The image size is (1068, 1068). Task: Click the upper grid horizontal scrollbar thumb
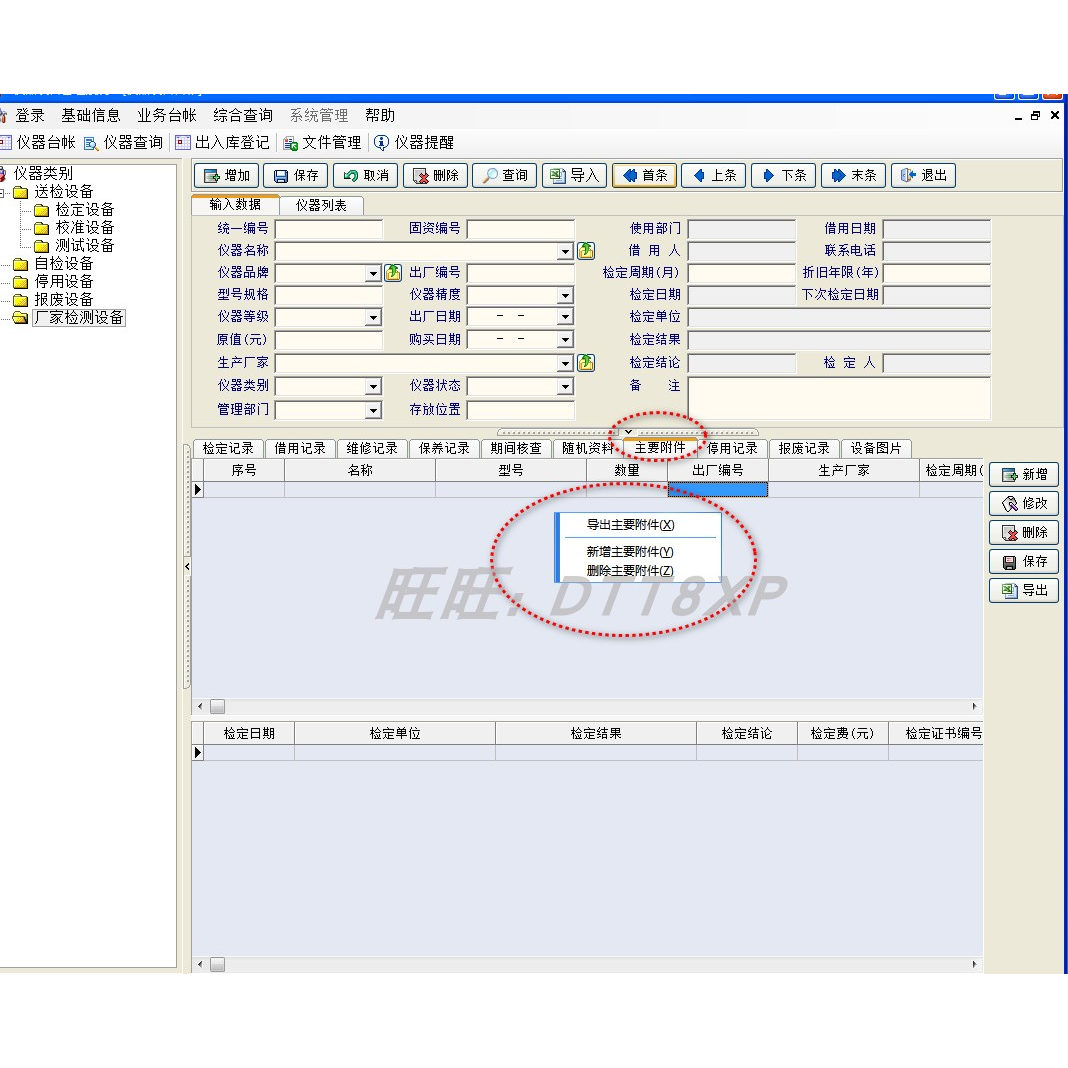[x=217, y=706]
